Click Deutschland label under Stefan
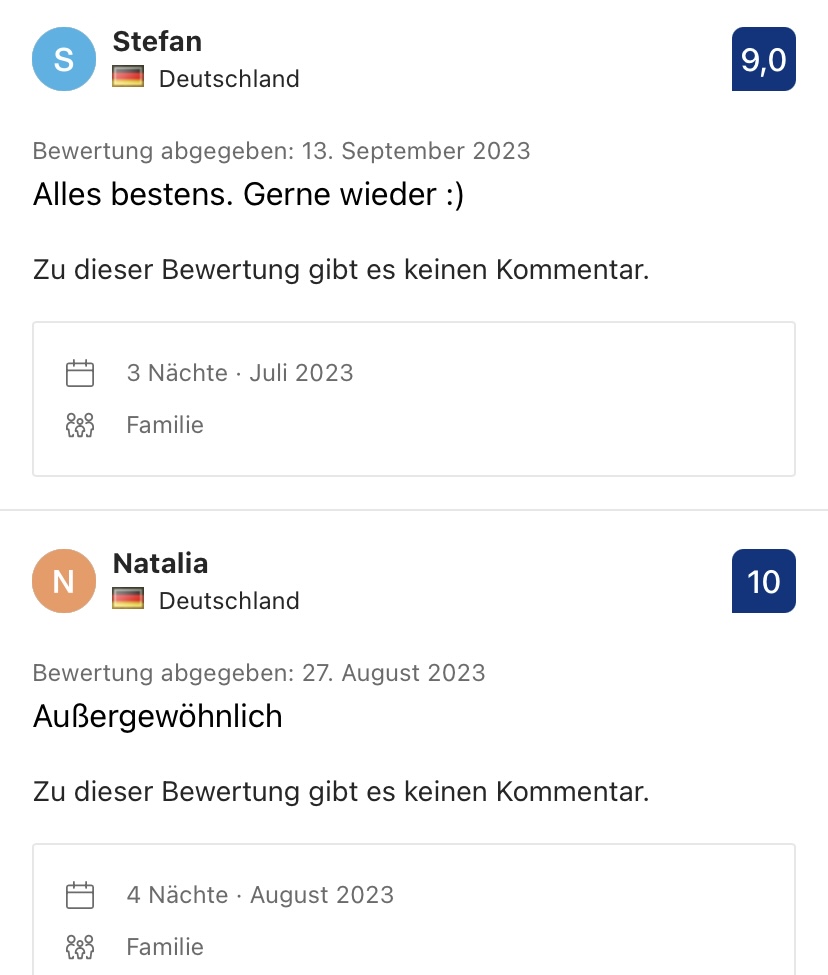 [x=229, y=79]
